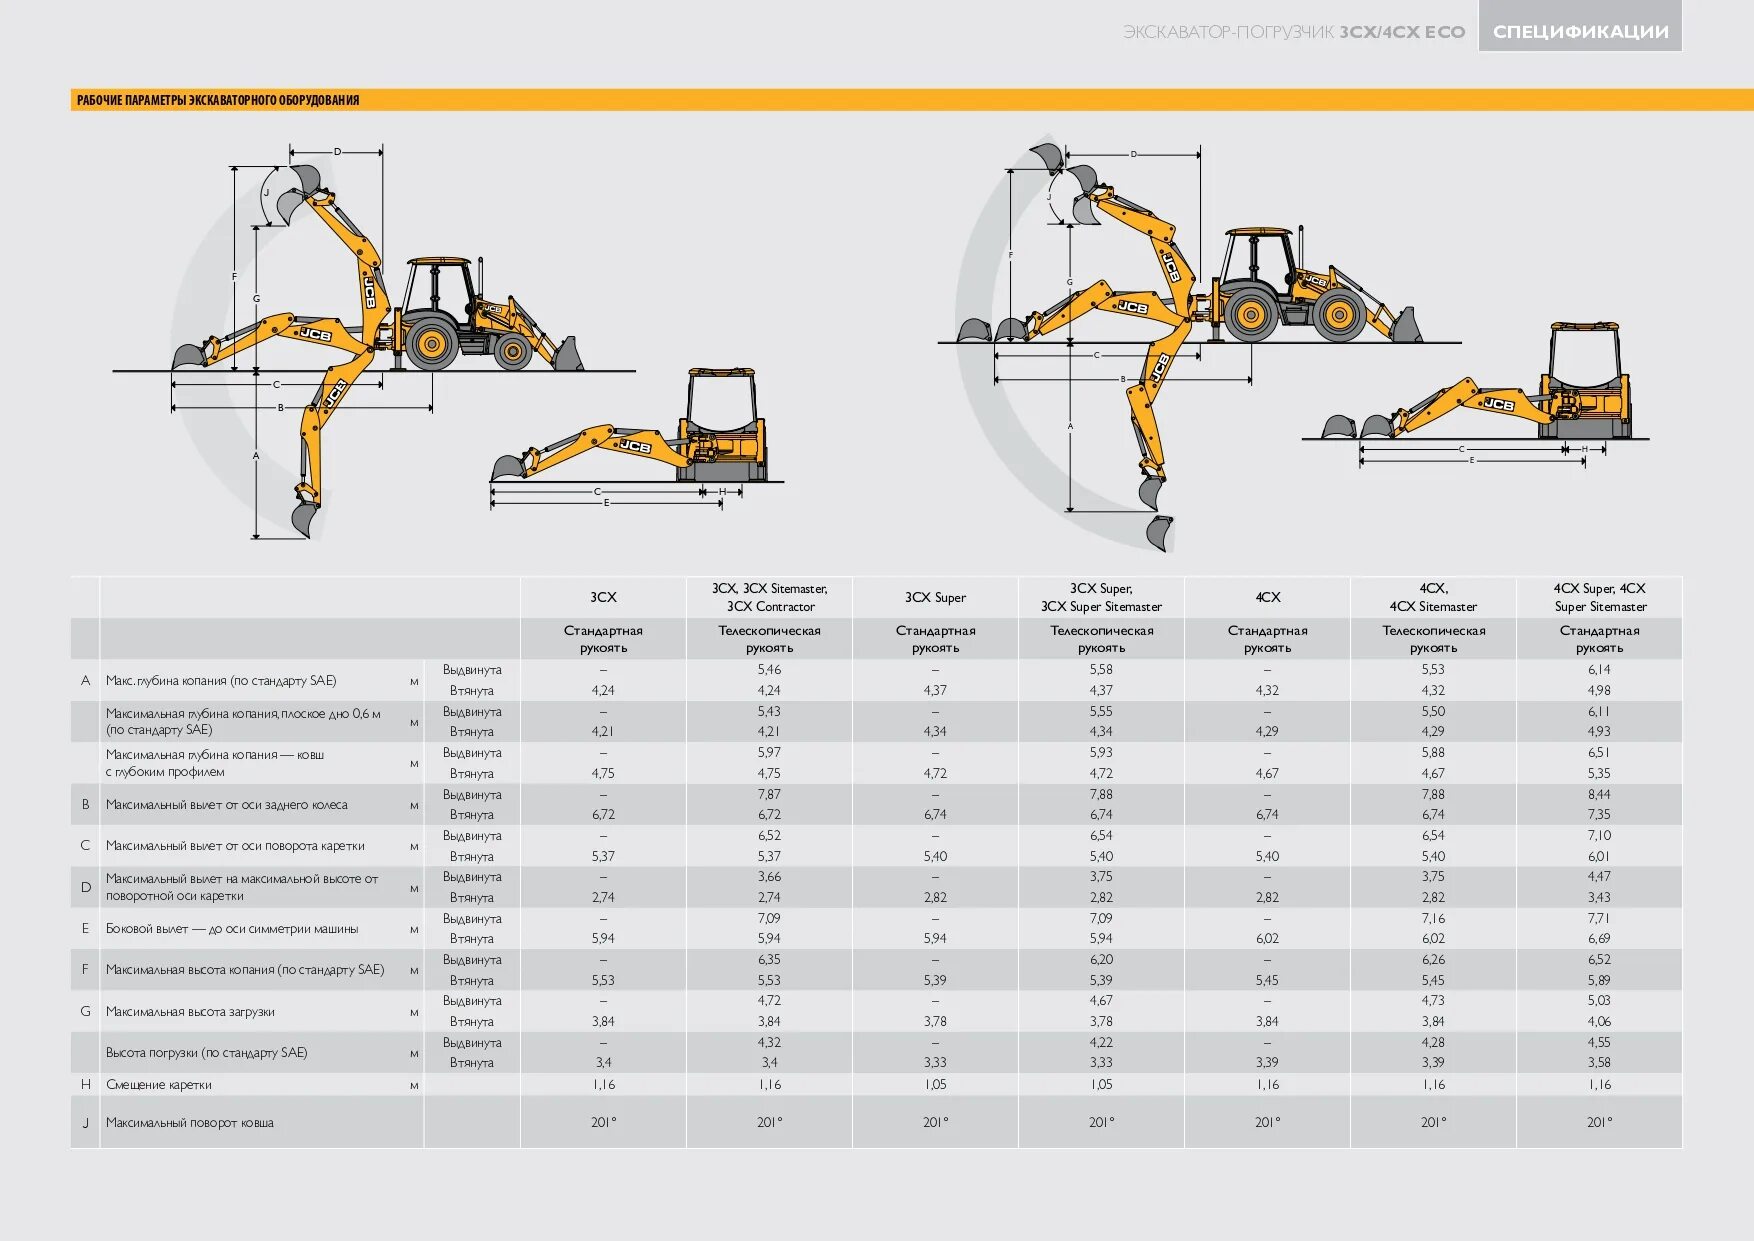The height and width of the screenshot is (1241, 1754).
Task: Click value 5,97 in deep-profile bucket row
Action: pos(769,752)
